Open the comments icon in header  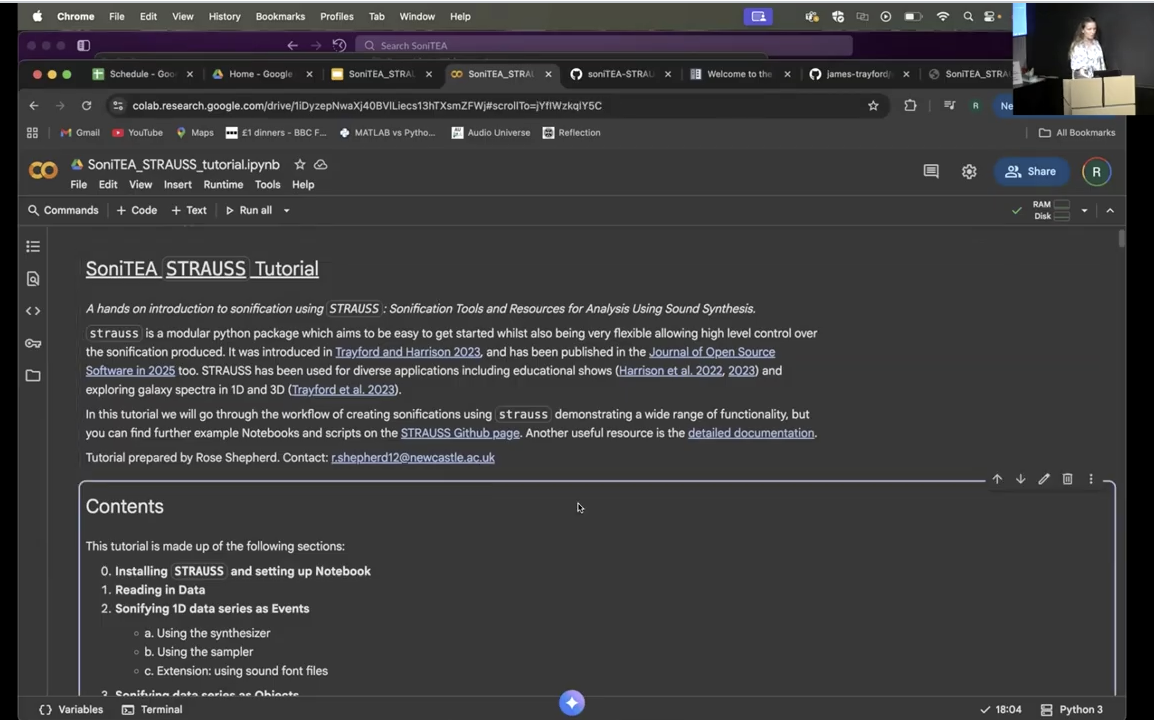tap(931, 172)
